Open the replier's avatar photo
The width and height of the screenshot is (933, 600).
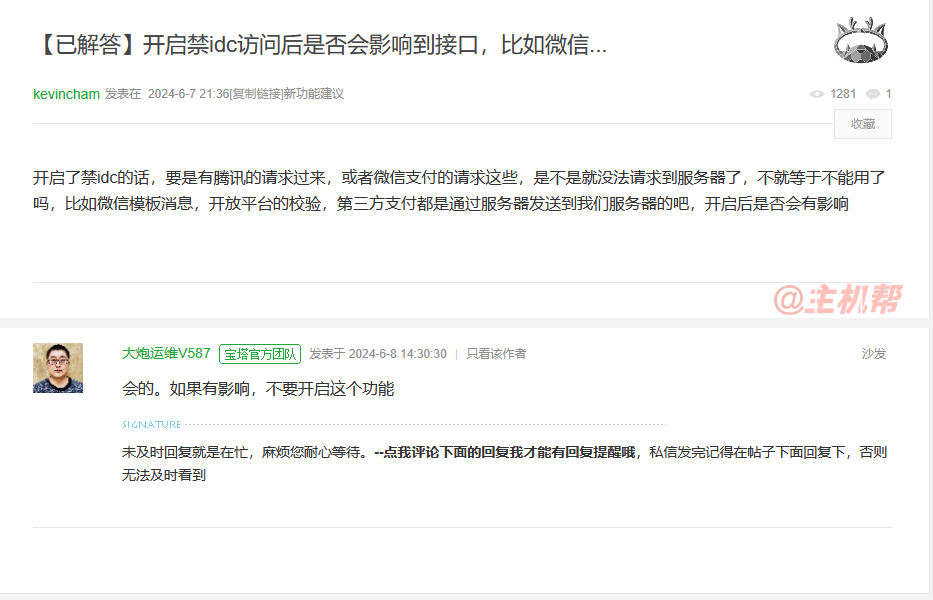(58, 368)
